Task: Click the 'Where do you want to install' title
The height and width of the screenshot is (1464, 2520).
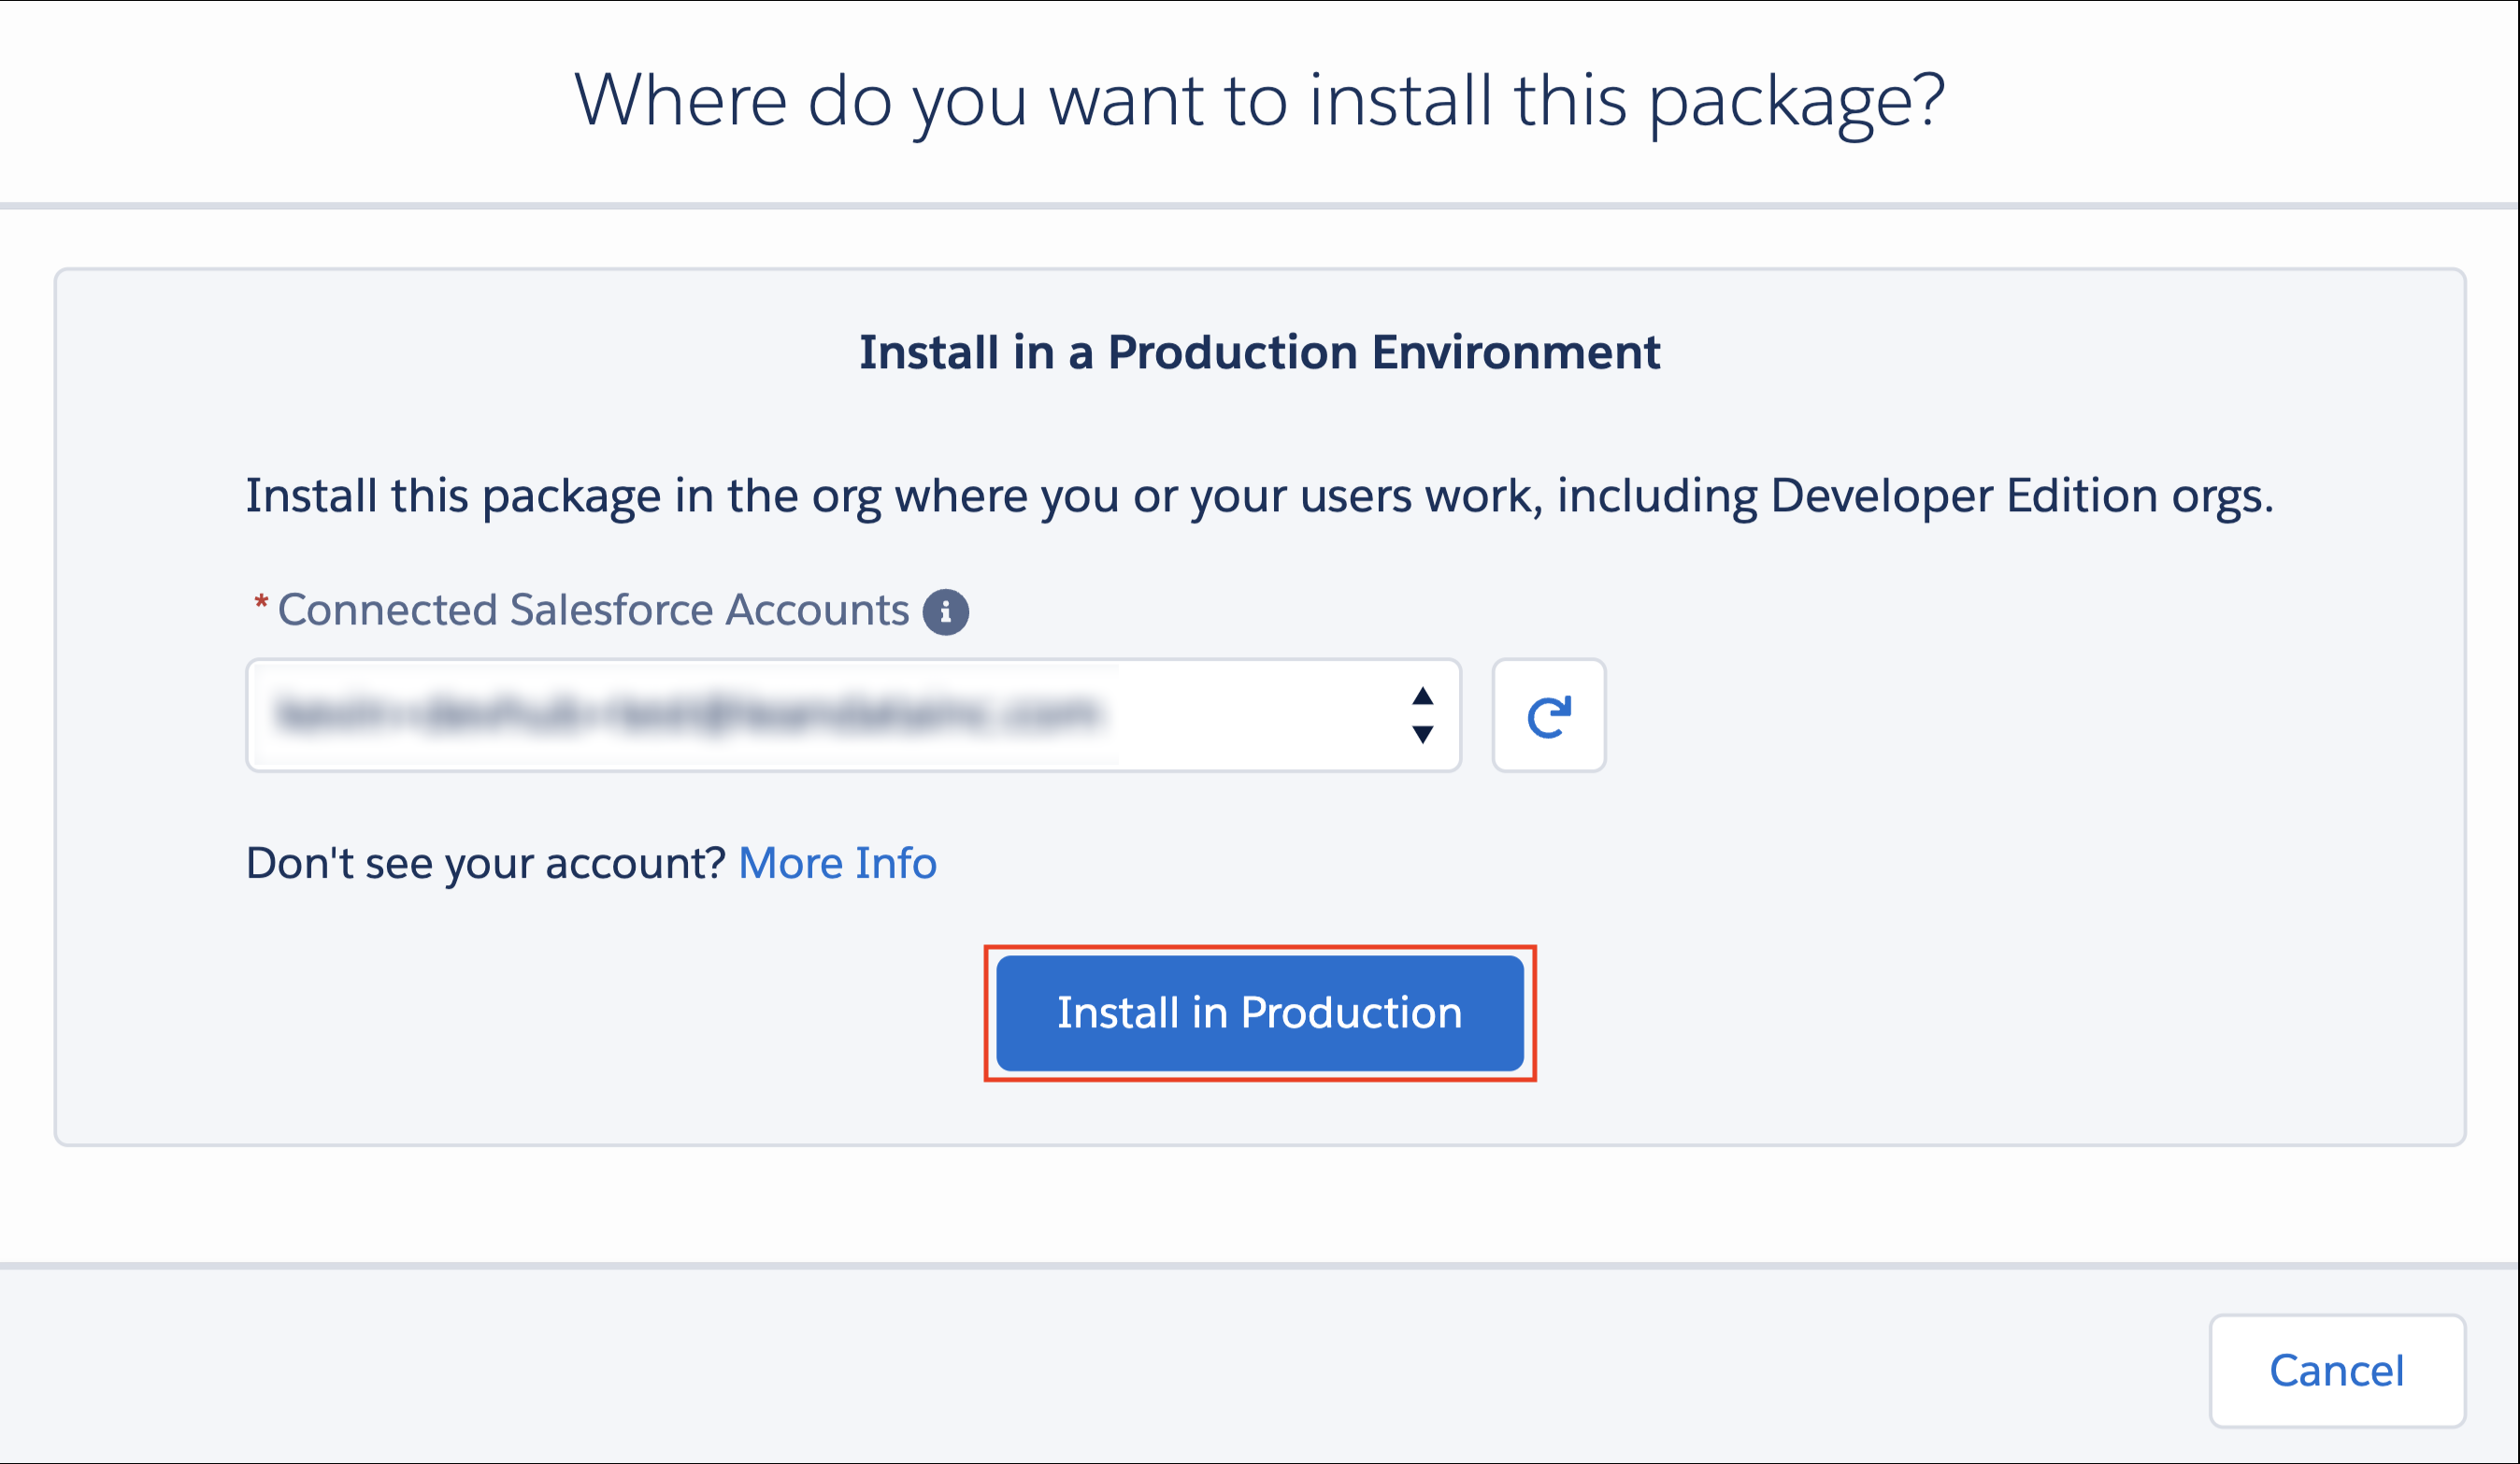Action: tap(1259, 100)
